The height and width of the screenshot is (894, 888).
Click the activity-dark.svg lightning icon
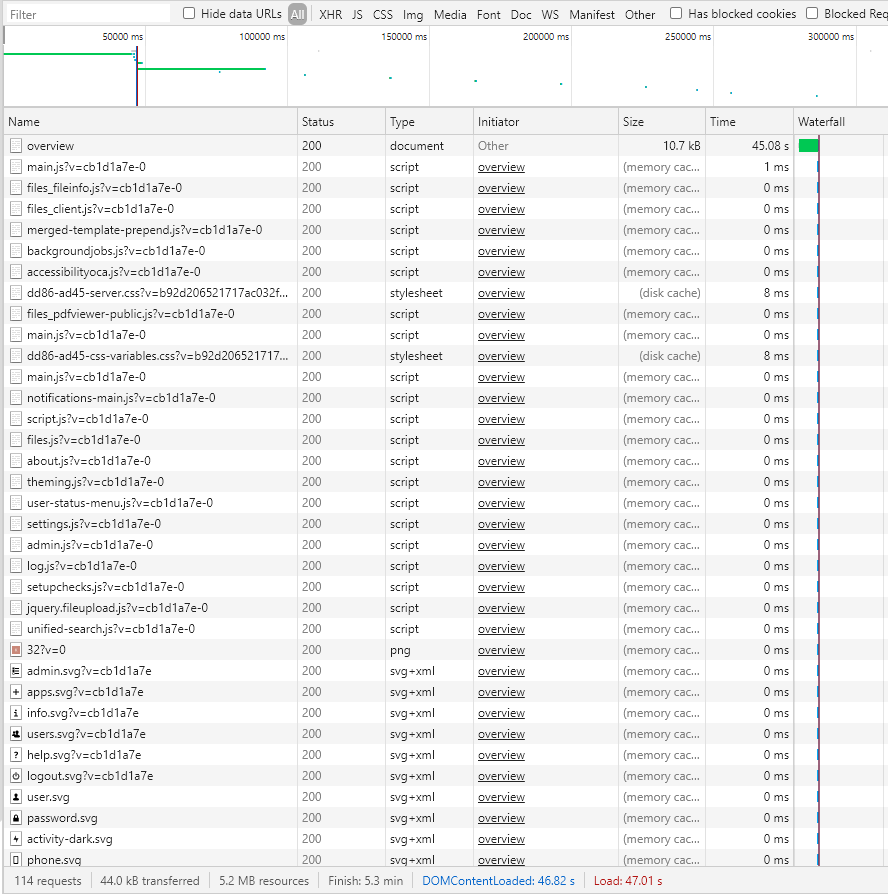click(16, 839)
